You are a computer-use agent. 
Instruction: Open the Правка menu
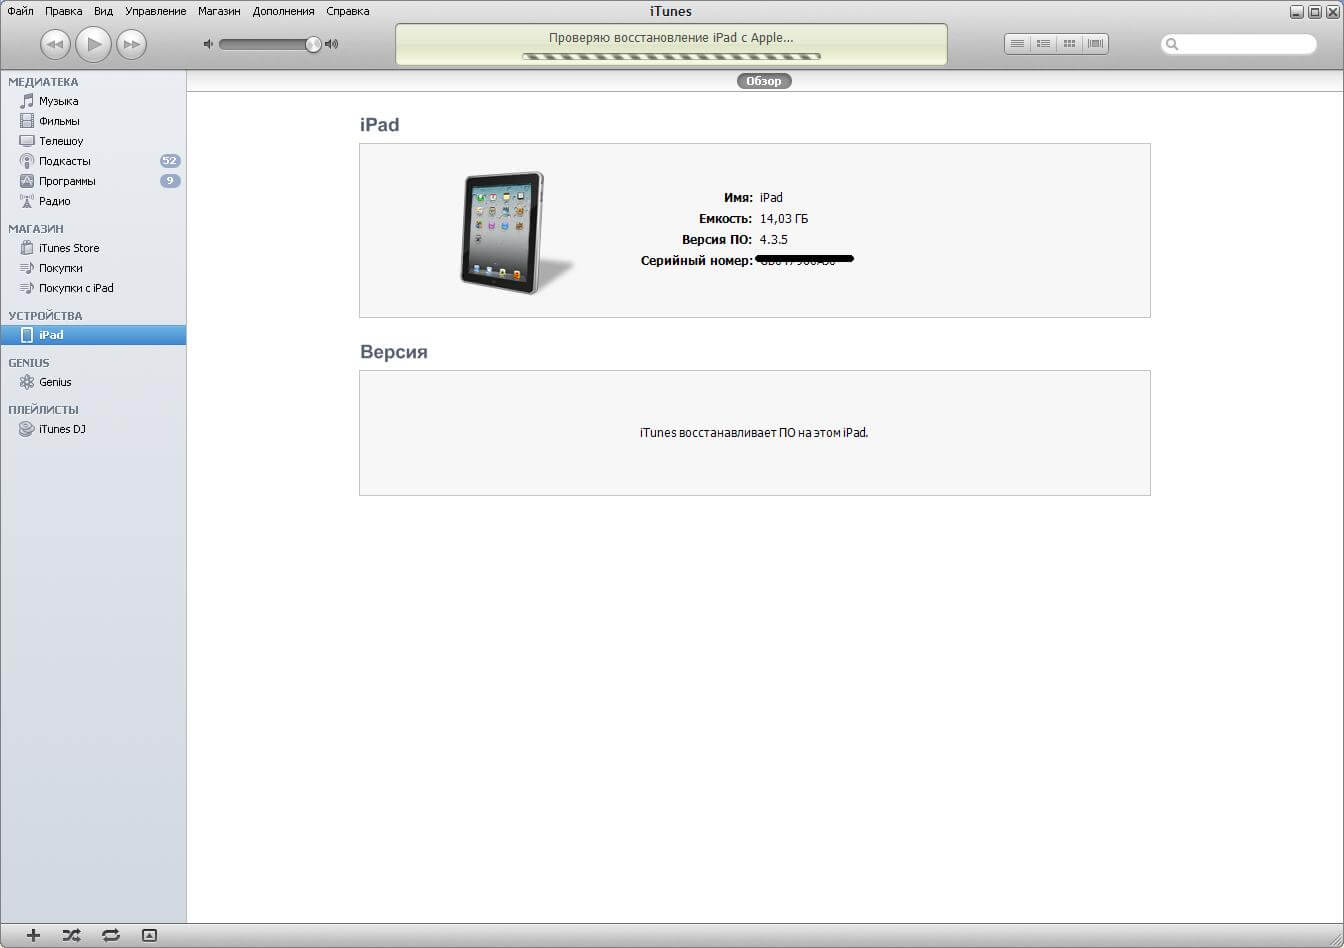pos(64,11)
